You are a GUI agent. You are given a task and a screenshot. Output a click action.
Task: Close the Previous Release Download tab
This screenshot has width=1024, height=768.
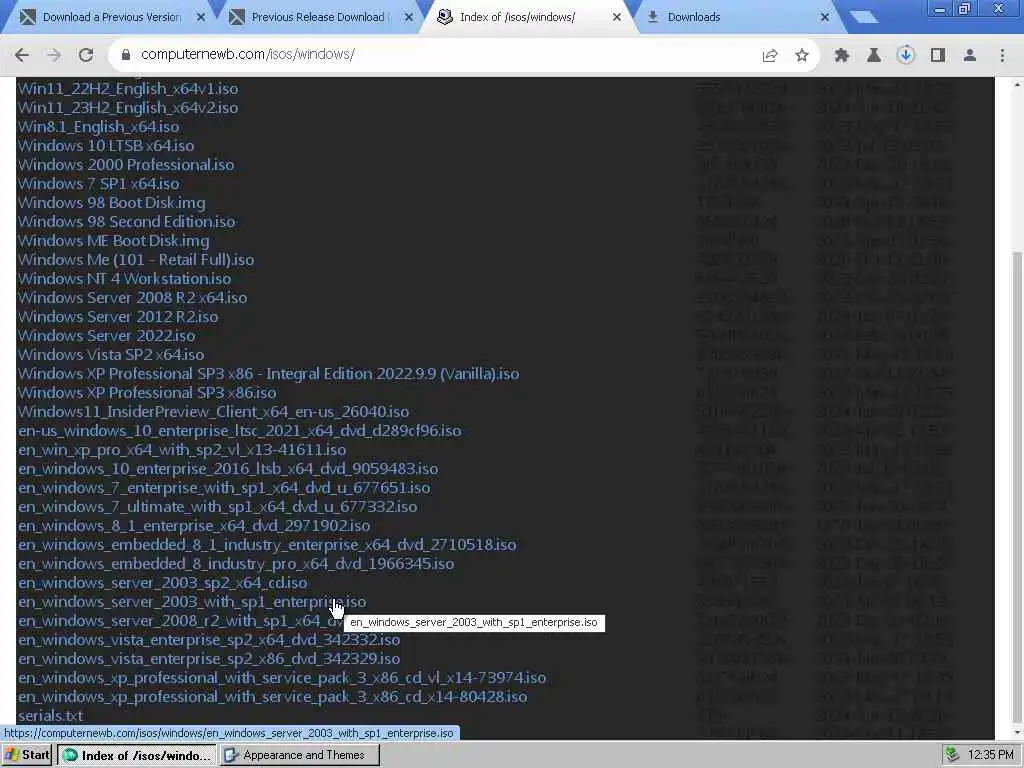point(409,17)
